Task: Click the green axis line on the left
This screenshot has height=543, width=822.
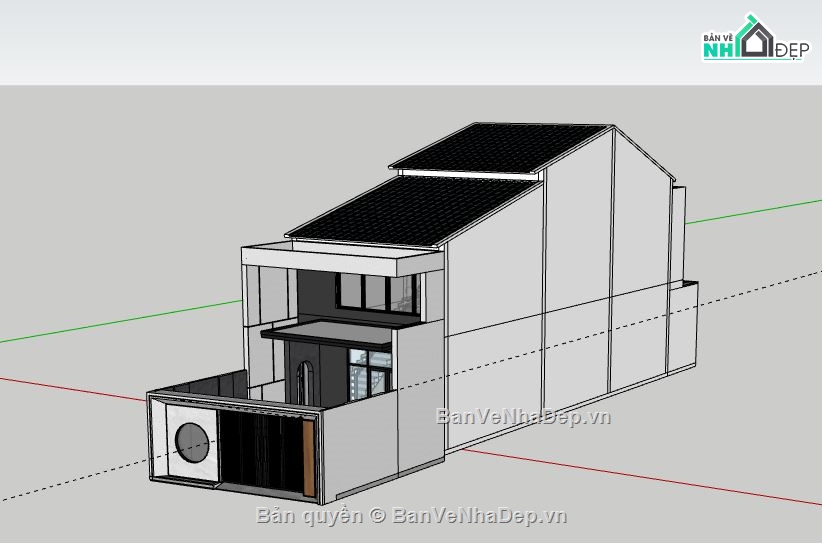Action: [120, 321]
